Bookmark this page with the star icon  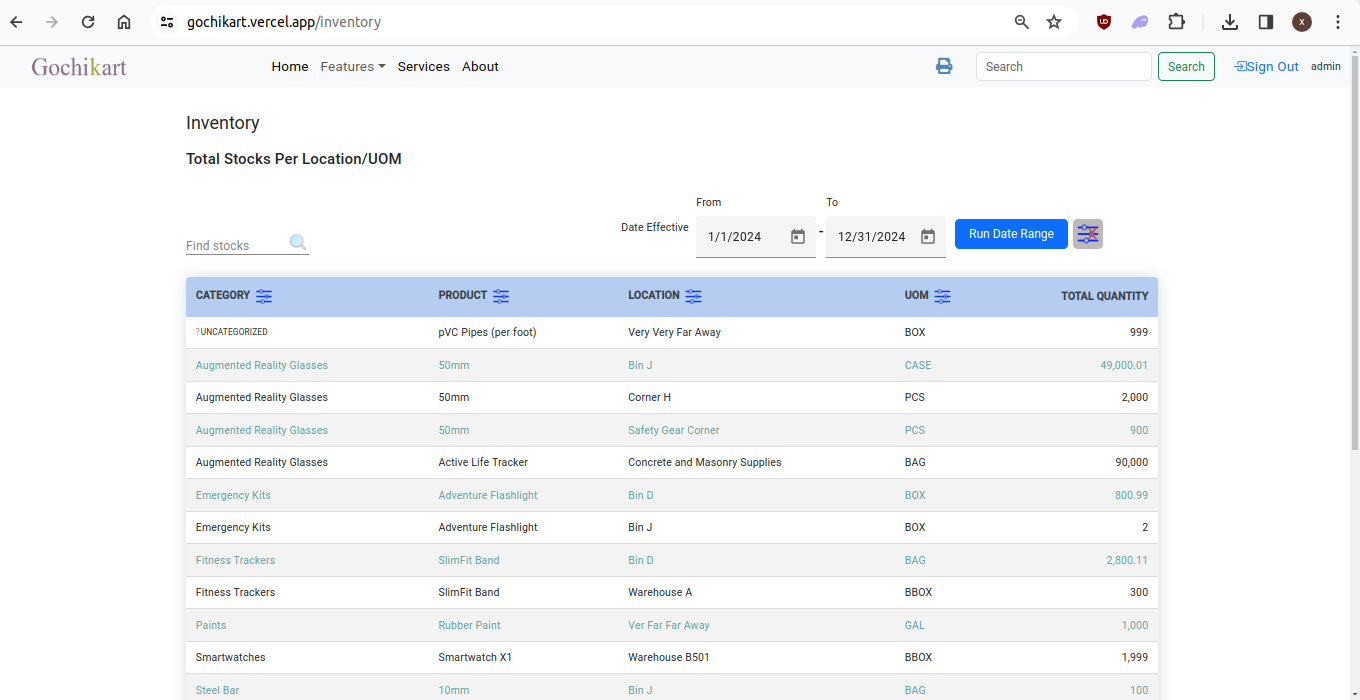(1054, 22)
